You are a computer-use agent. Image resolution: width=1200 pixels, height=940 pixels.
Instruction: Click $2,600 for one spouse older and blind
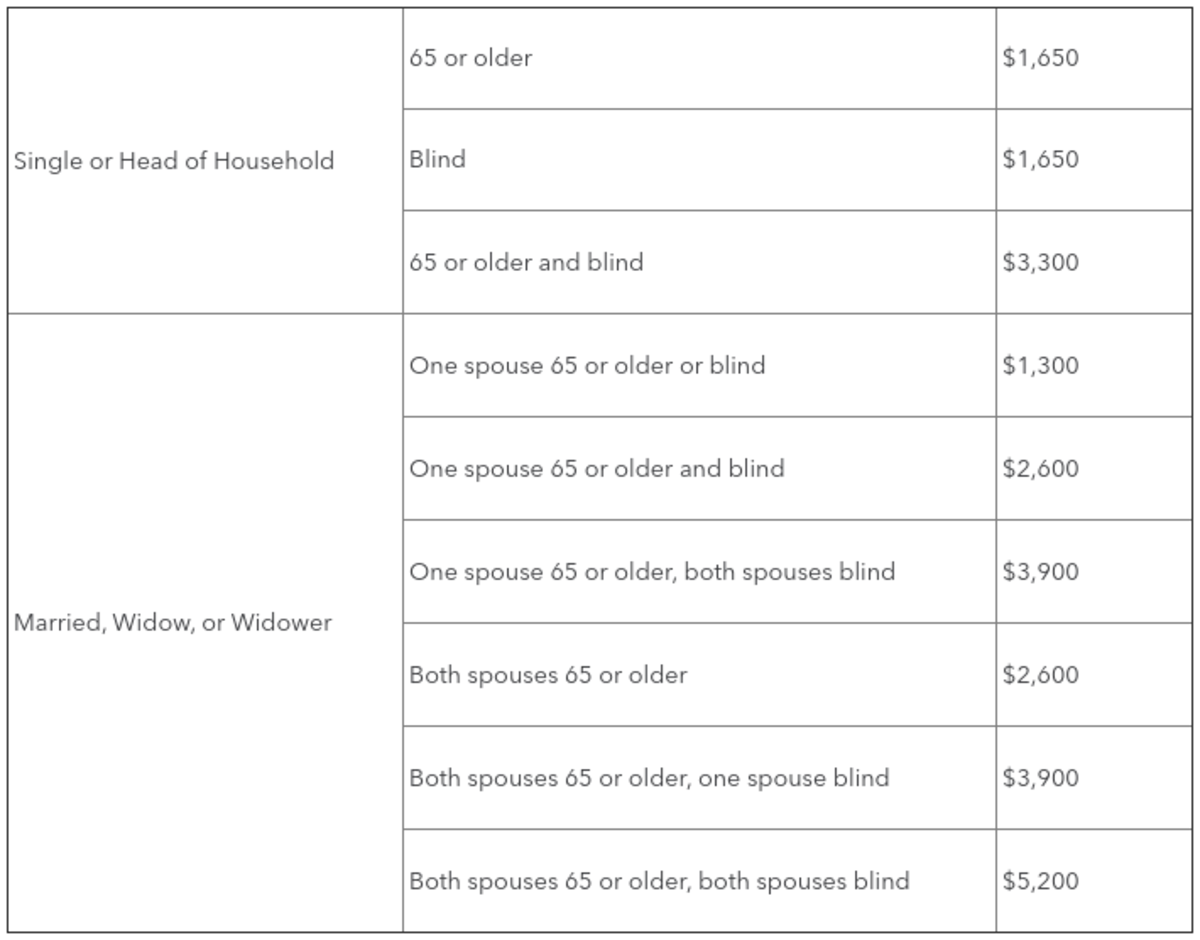tap(1041, 468)
